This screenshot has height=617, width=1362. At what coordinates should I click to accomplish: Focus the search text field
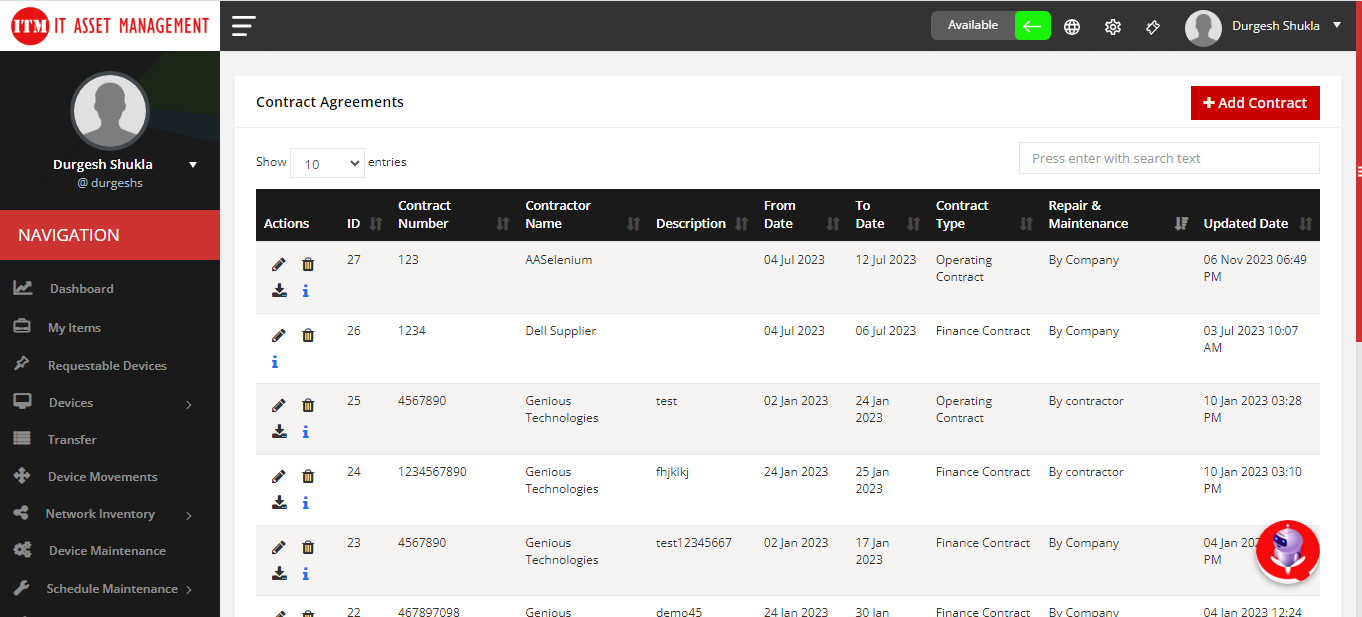[x=1169, y=158]
